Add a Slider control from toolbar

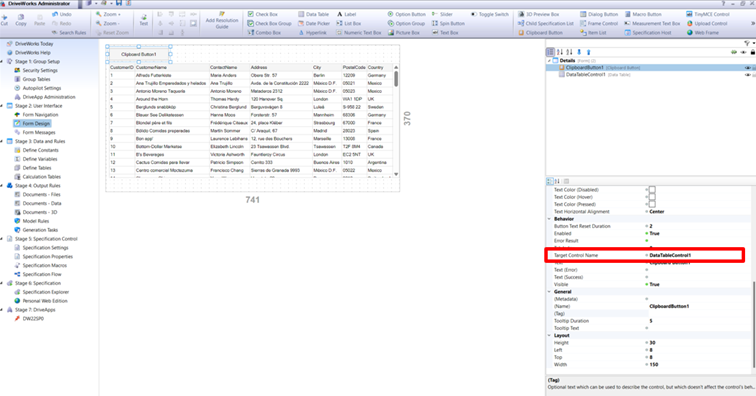[x=442, y=14]
